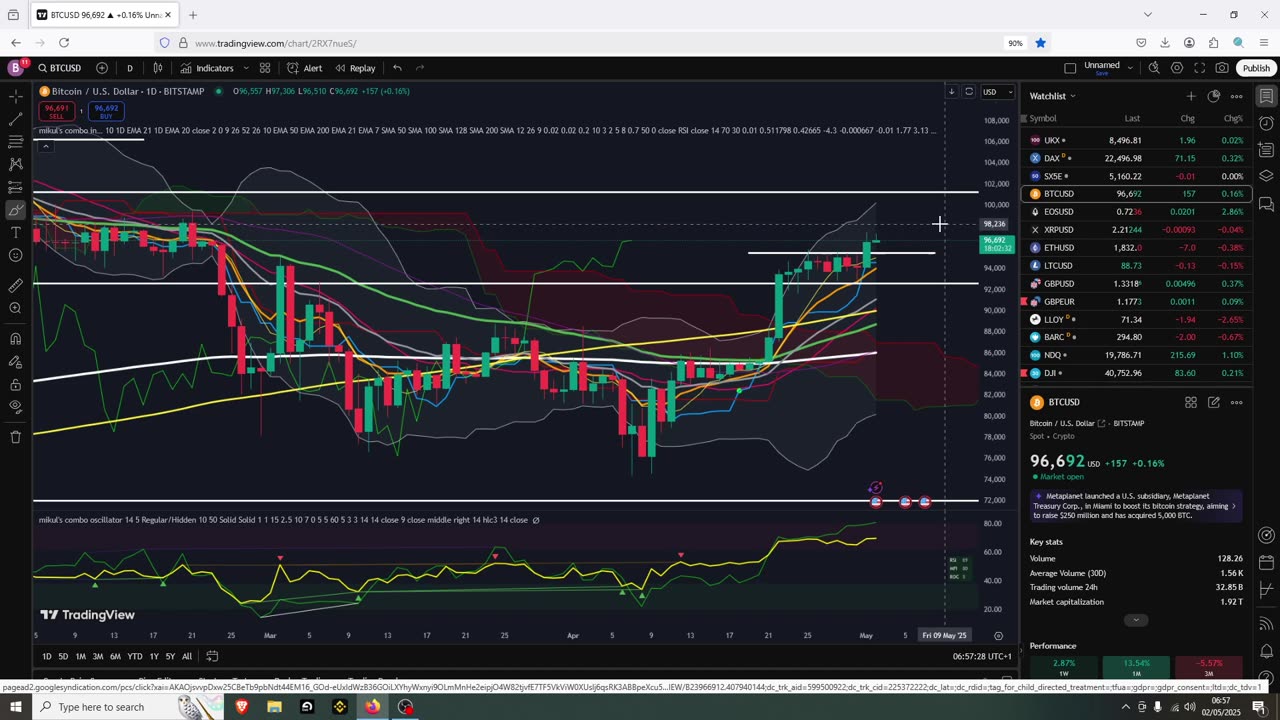
Task: Enter fullscreen chart mode
Action: pyautogui.click(x=1200, y=68)
